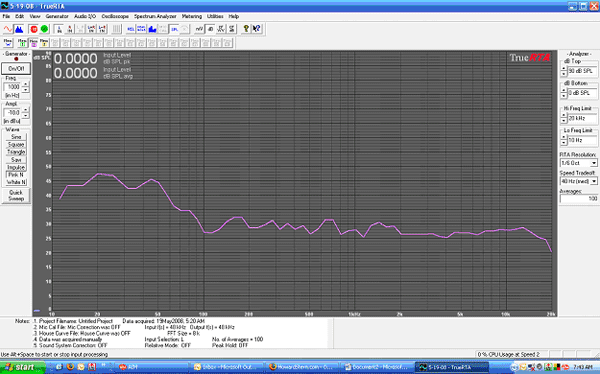
Task: Open the yellow question mark help icon
Action: 246,29
